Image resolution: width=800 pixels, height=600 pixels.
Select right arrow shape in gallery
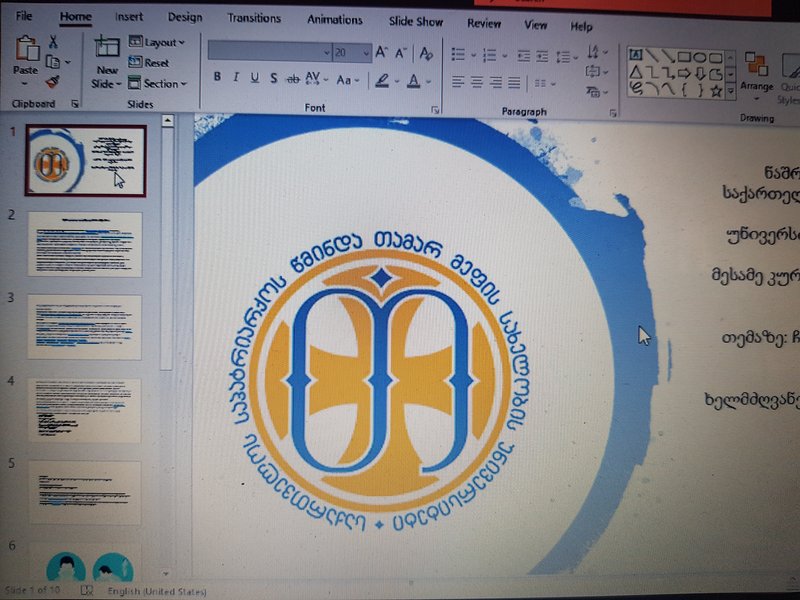(x=684, y=74)
